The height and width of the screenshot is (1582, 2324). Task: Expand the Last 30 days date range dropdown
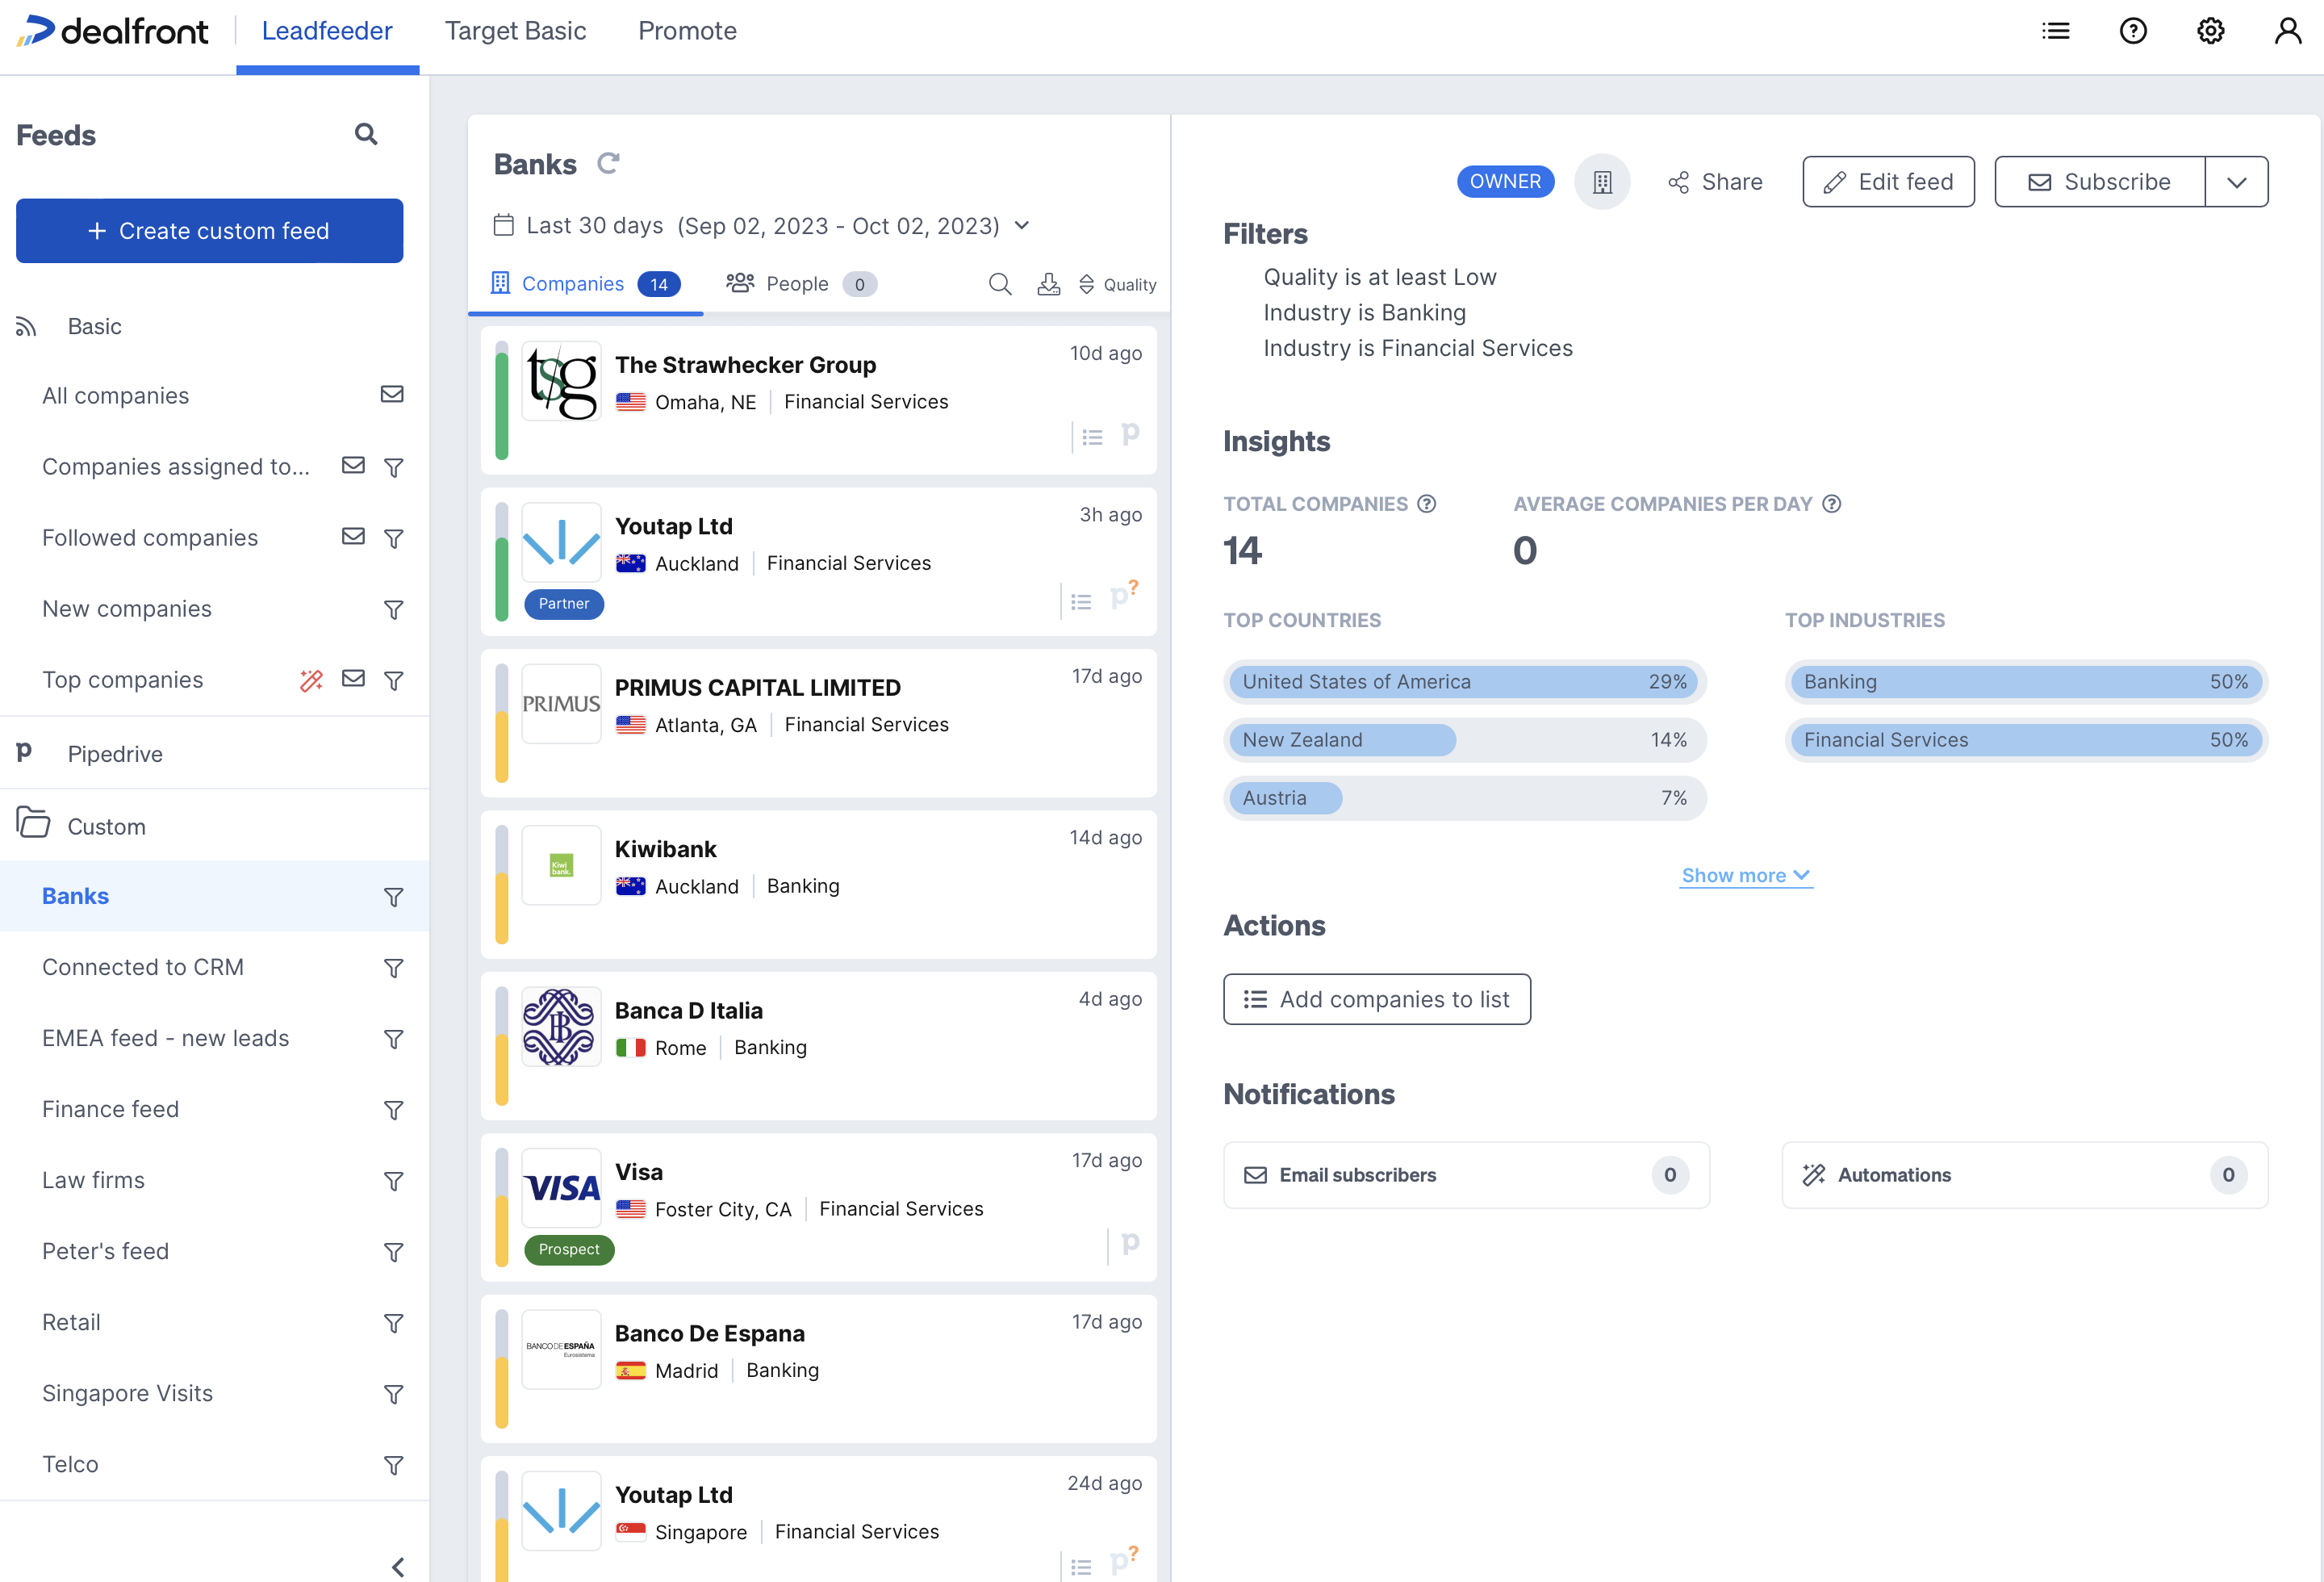[x=1022, y=225]
